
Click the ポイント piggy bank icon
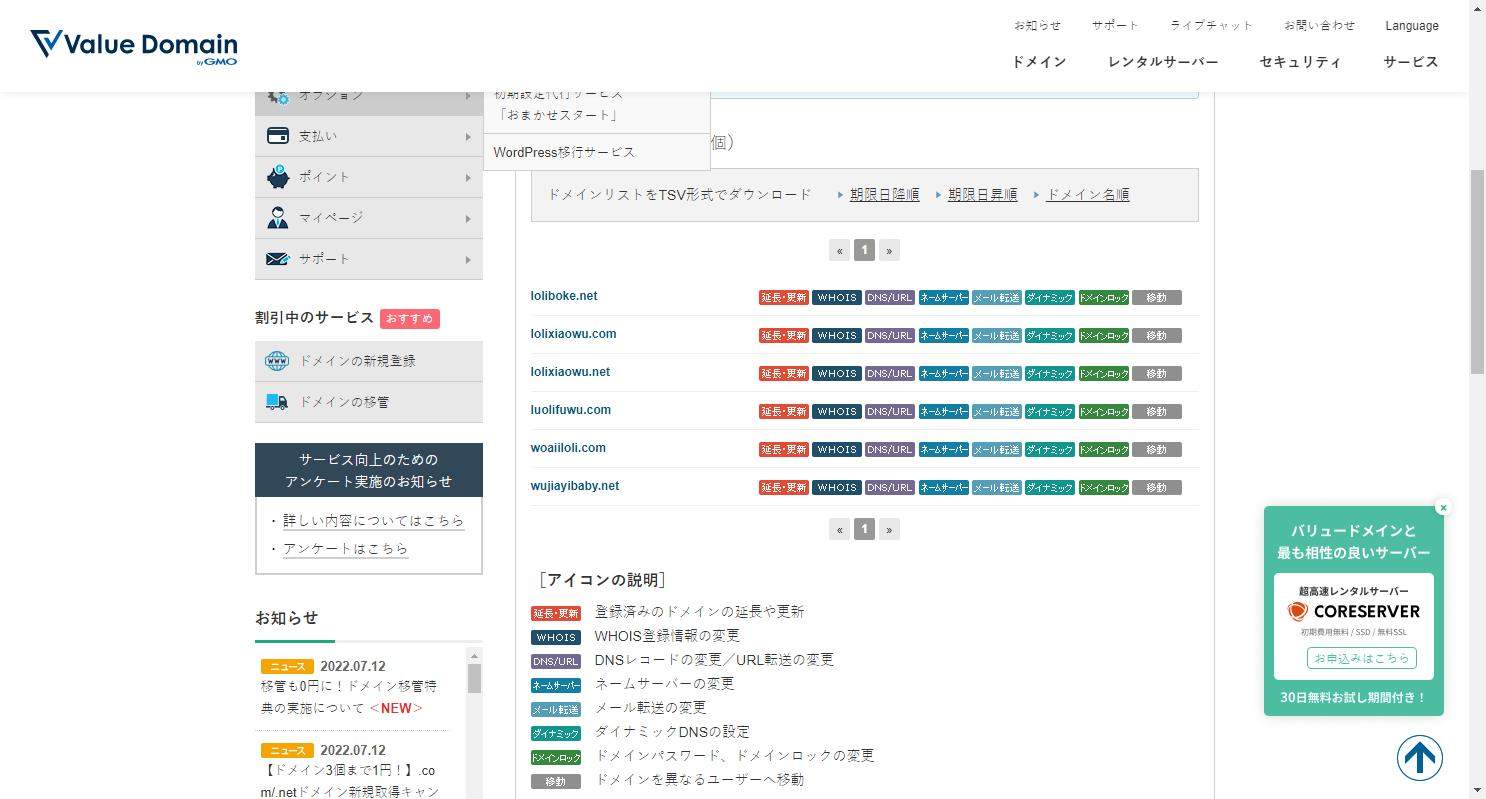point(277,176)
